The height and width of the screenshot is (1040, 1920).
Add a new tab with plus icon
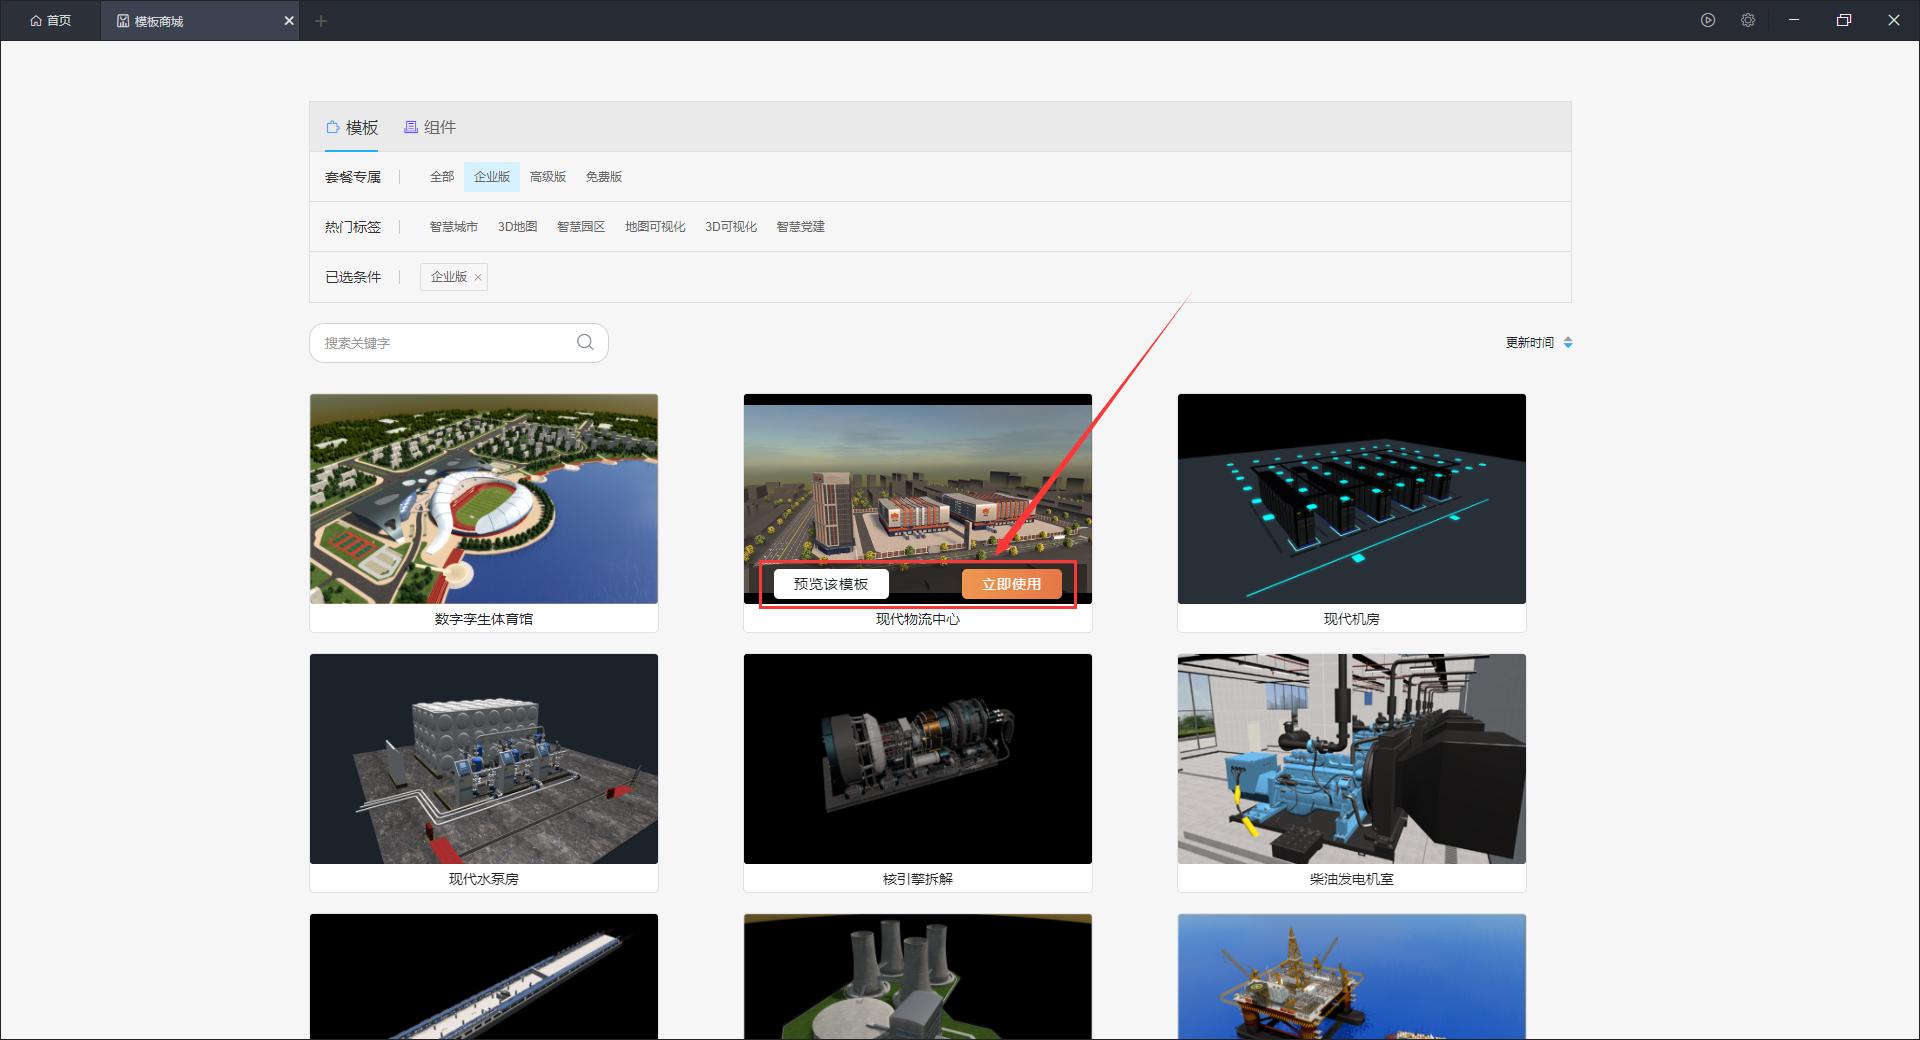(x=321, y=20)
